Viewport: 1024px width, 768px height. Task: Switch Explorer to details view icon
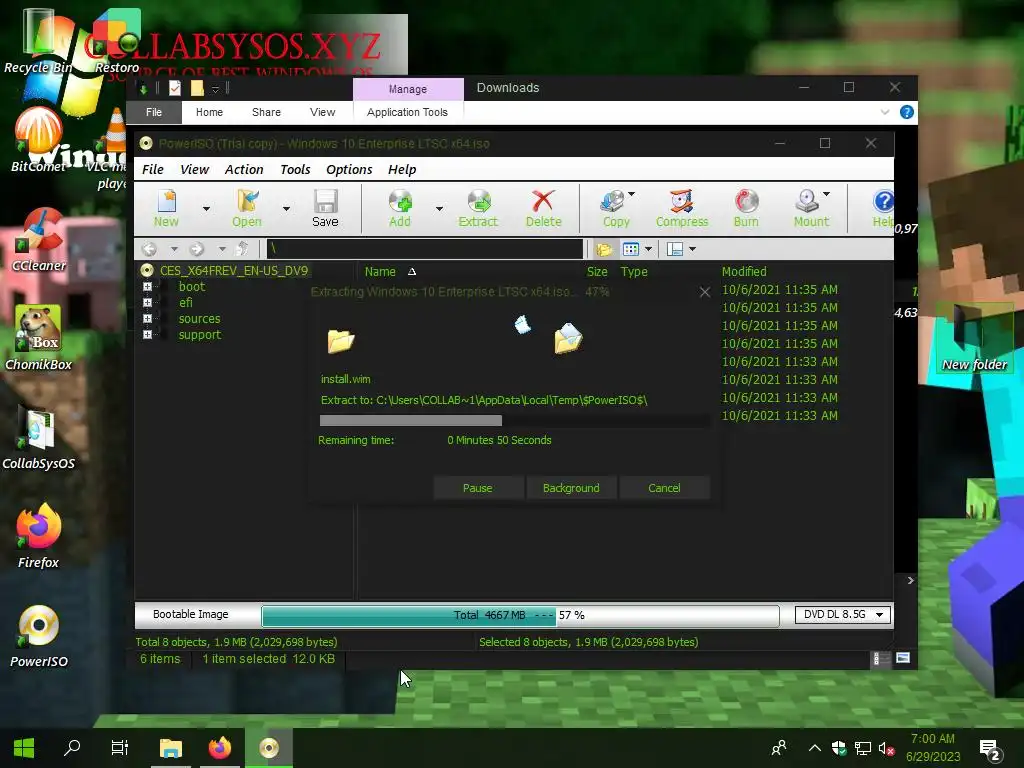[x=881, y=658]
